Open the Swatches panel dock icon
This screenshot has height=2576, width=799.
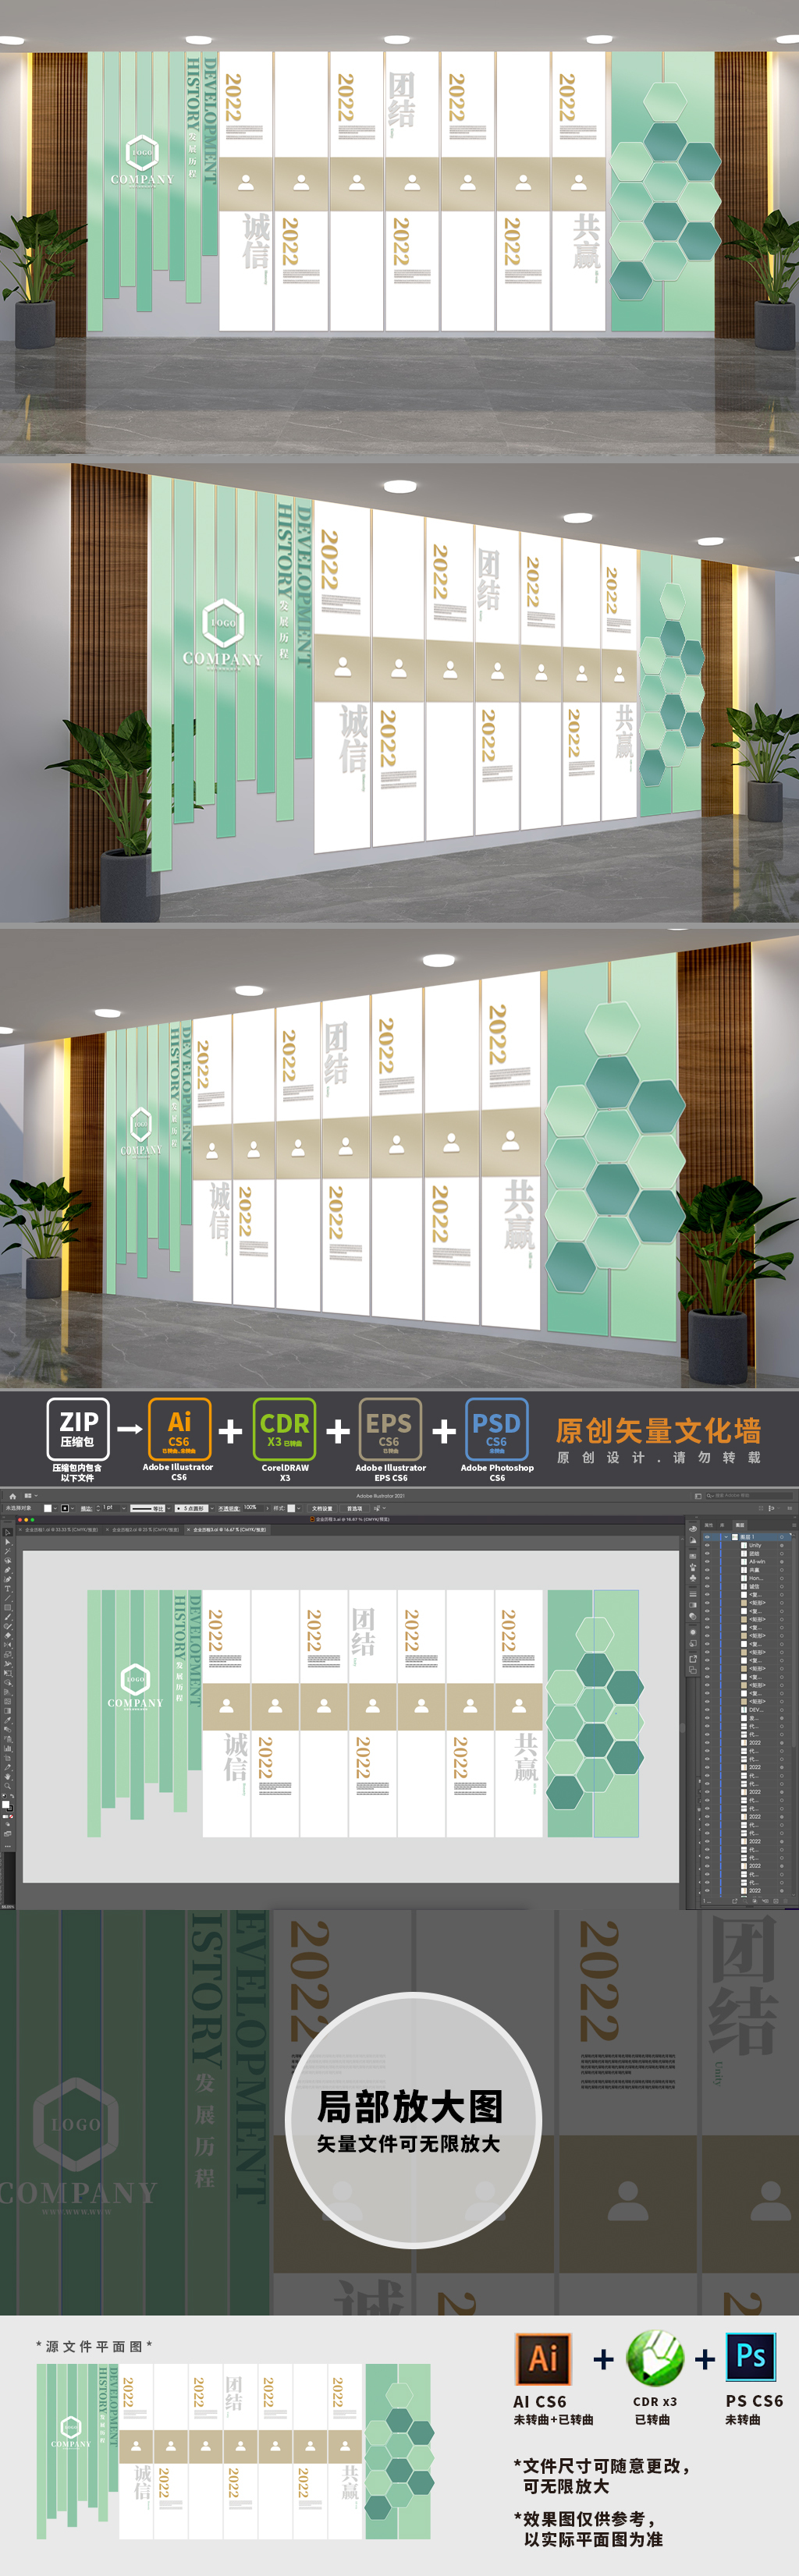693,1557
